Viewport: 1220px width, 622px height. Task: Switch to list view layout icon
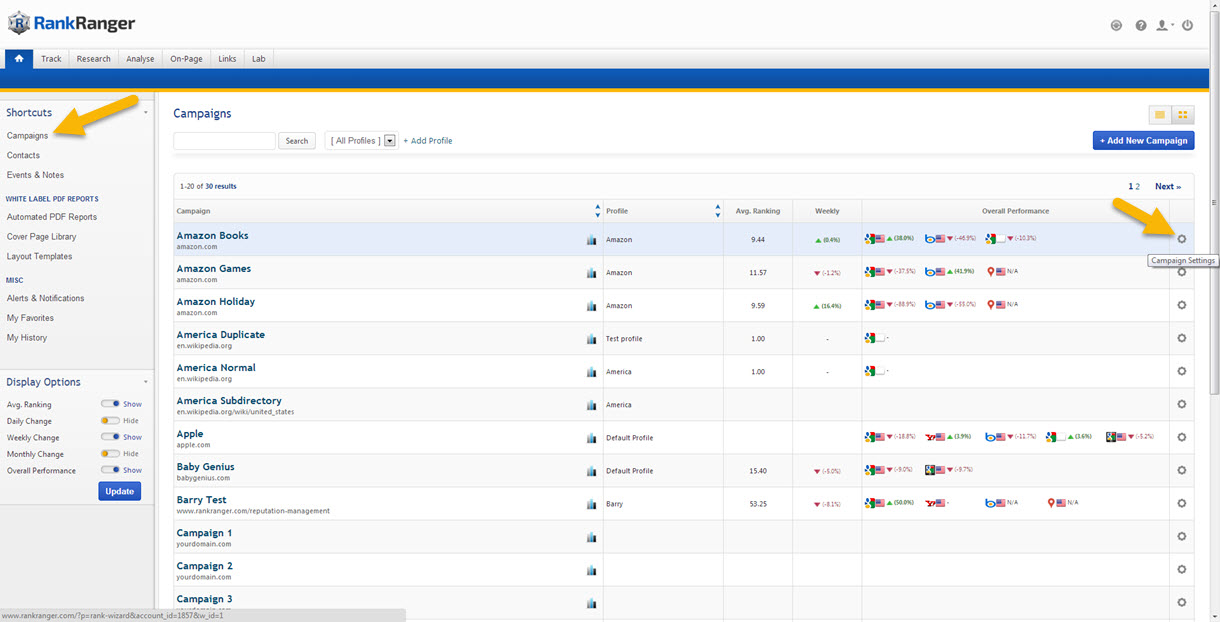1161,115
